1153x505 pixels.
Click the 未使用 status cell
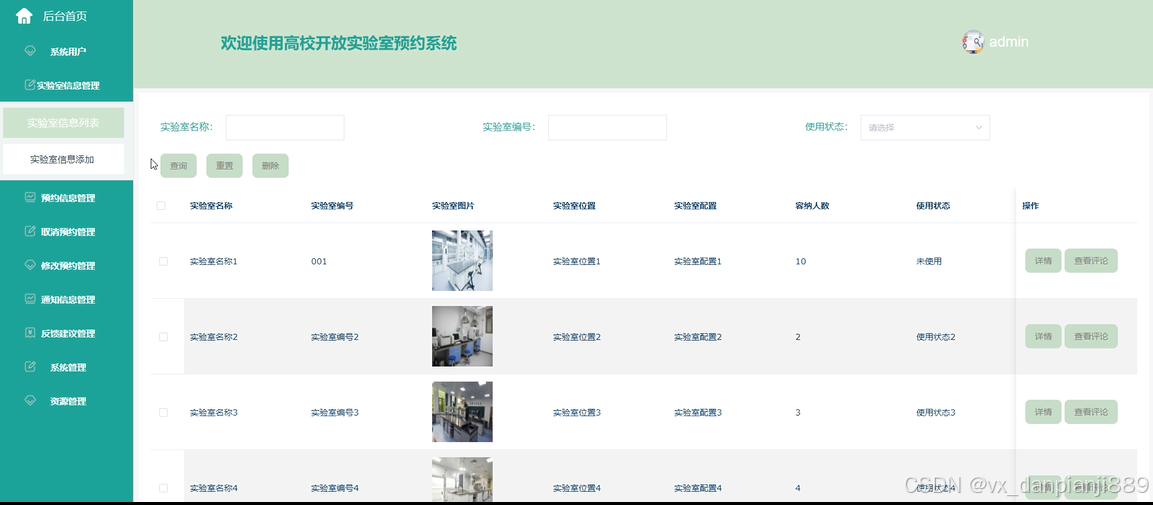tap(929, 261)
